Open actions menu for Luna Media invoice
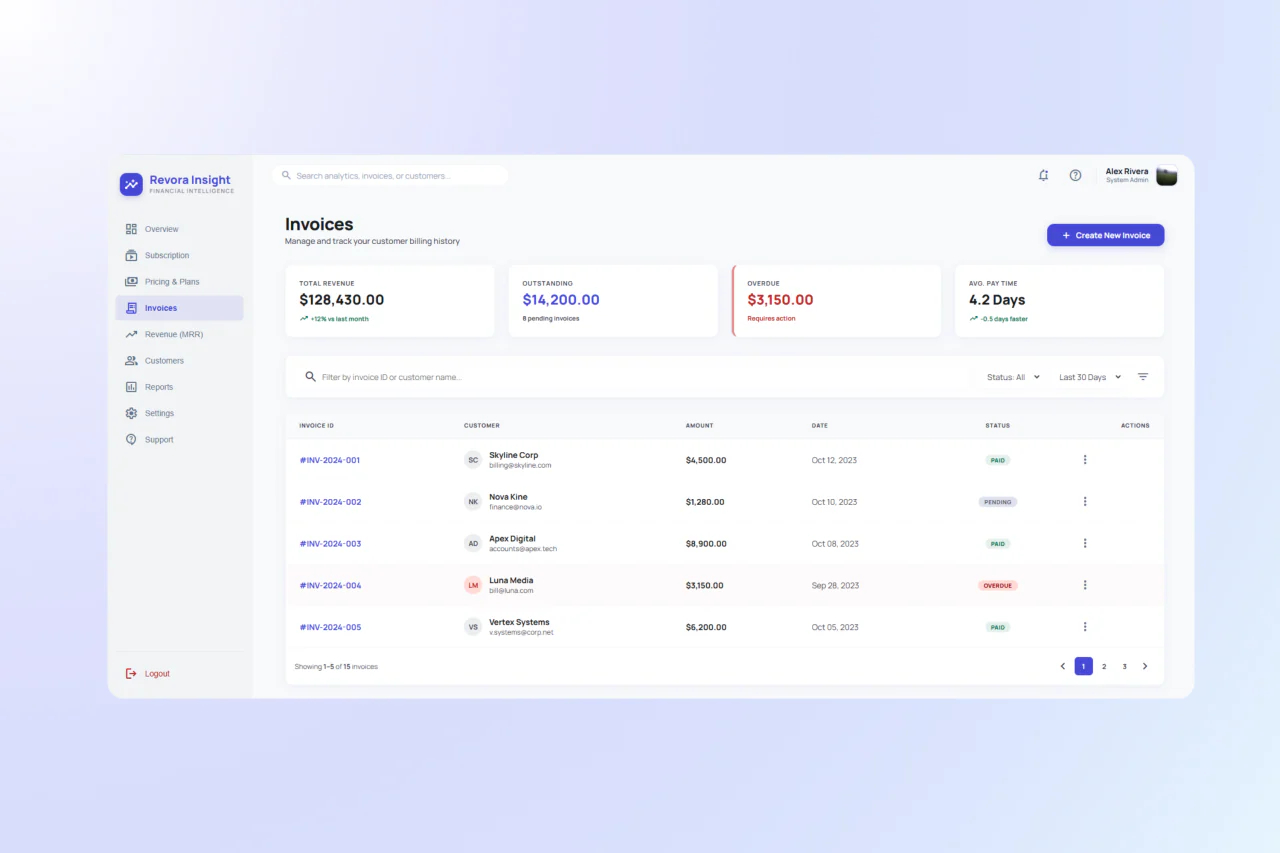The width and height of the screenshot is (1280, 853). click(x=1085, y=585)
